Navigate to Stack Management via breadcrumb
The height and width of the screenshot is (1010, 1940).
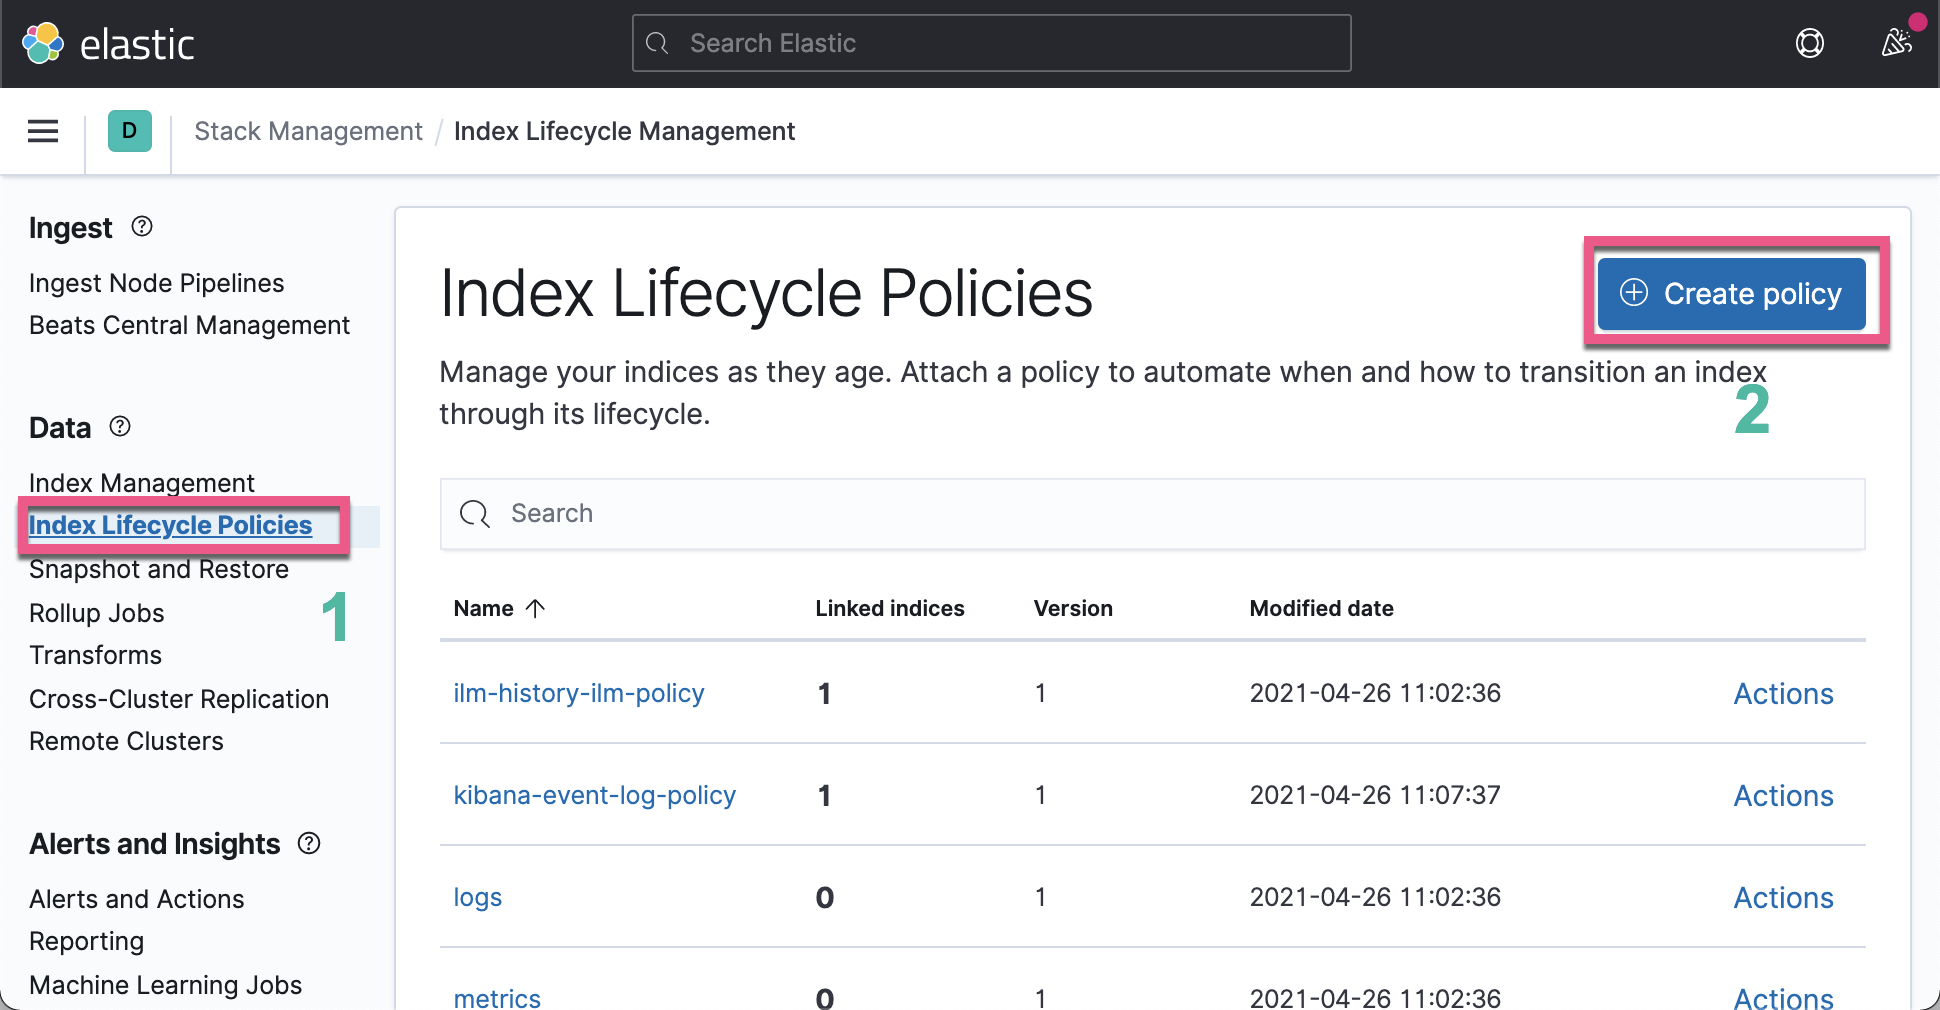tap(308, 131)
